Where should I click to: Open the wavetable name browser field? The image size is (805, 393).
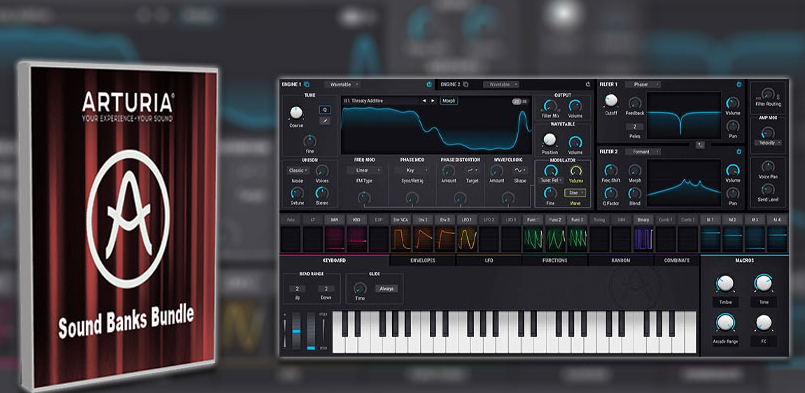click(x=381, y=101)
